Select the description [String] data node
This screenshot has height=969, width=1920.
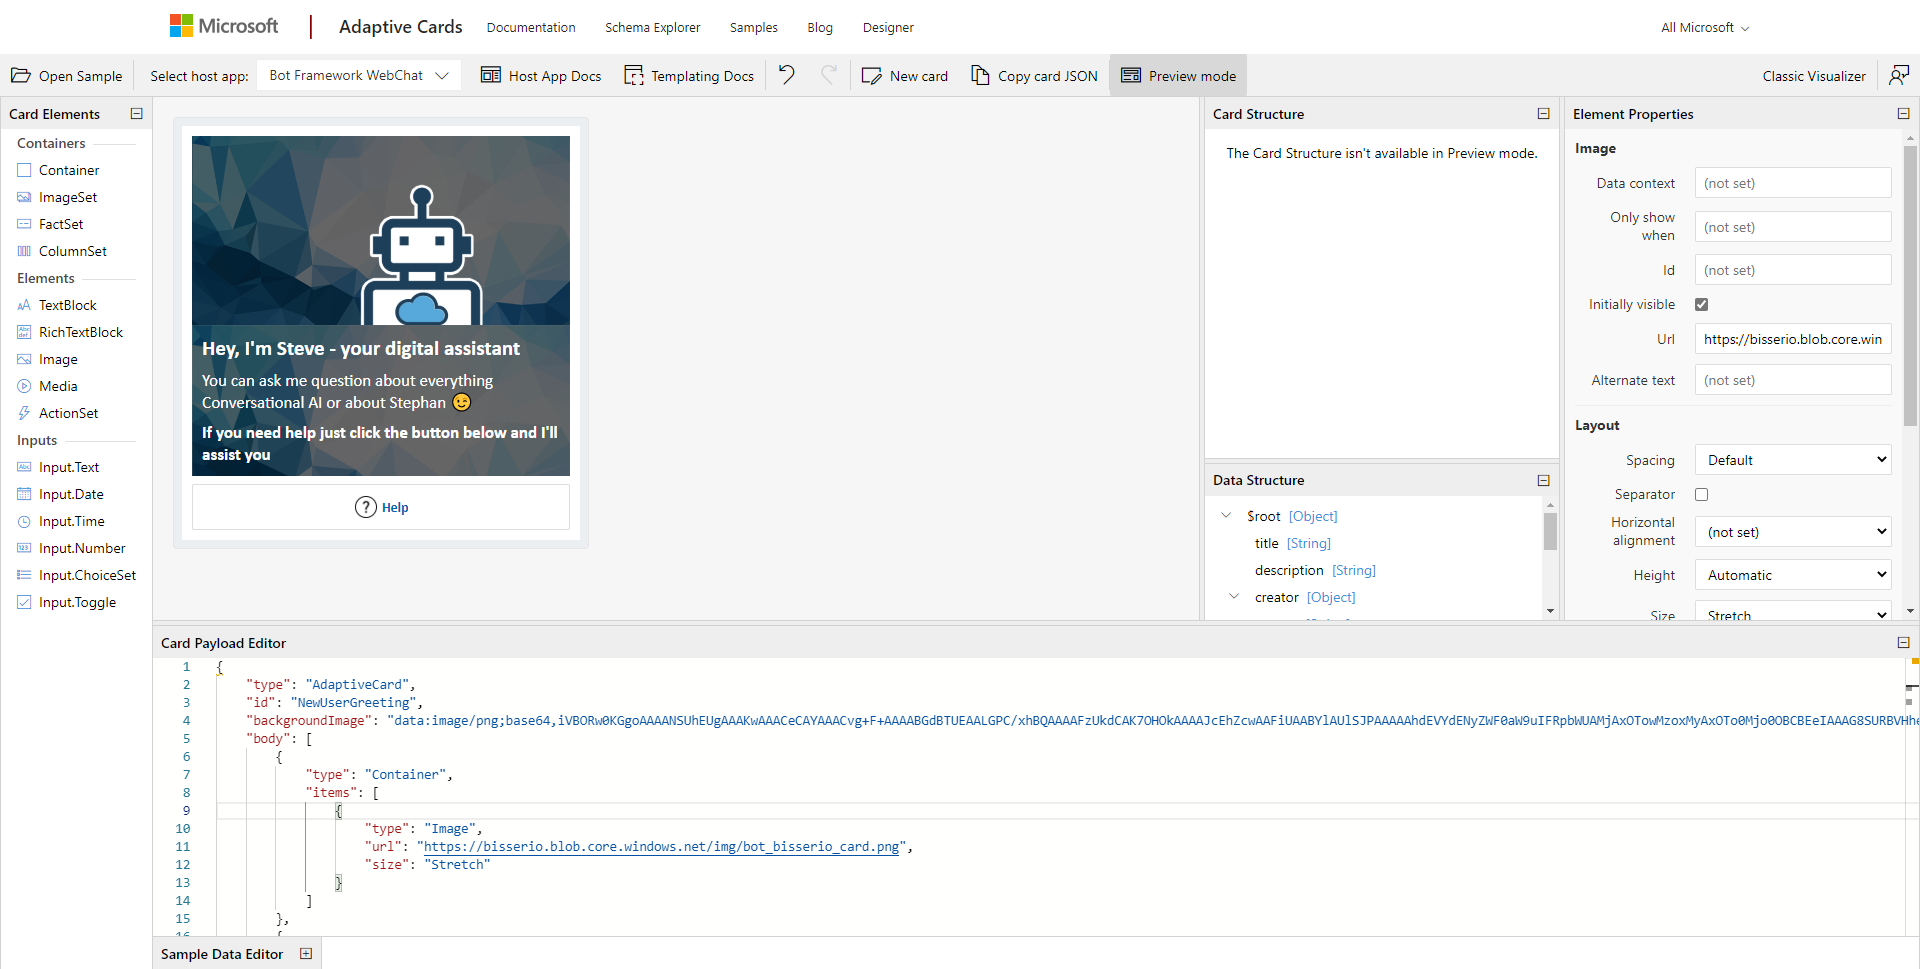tap(1315, 570)
